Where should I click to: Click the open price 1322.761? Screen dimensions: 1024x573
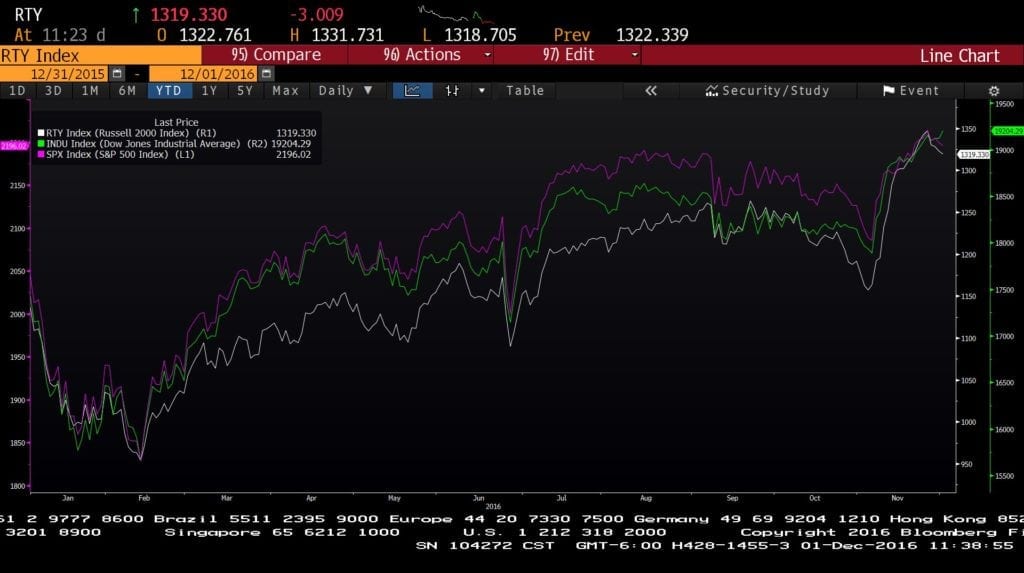215,35
